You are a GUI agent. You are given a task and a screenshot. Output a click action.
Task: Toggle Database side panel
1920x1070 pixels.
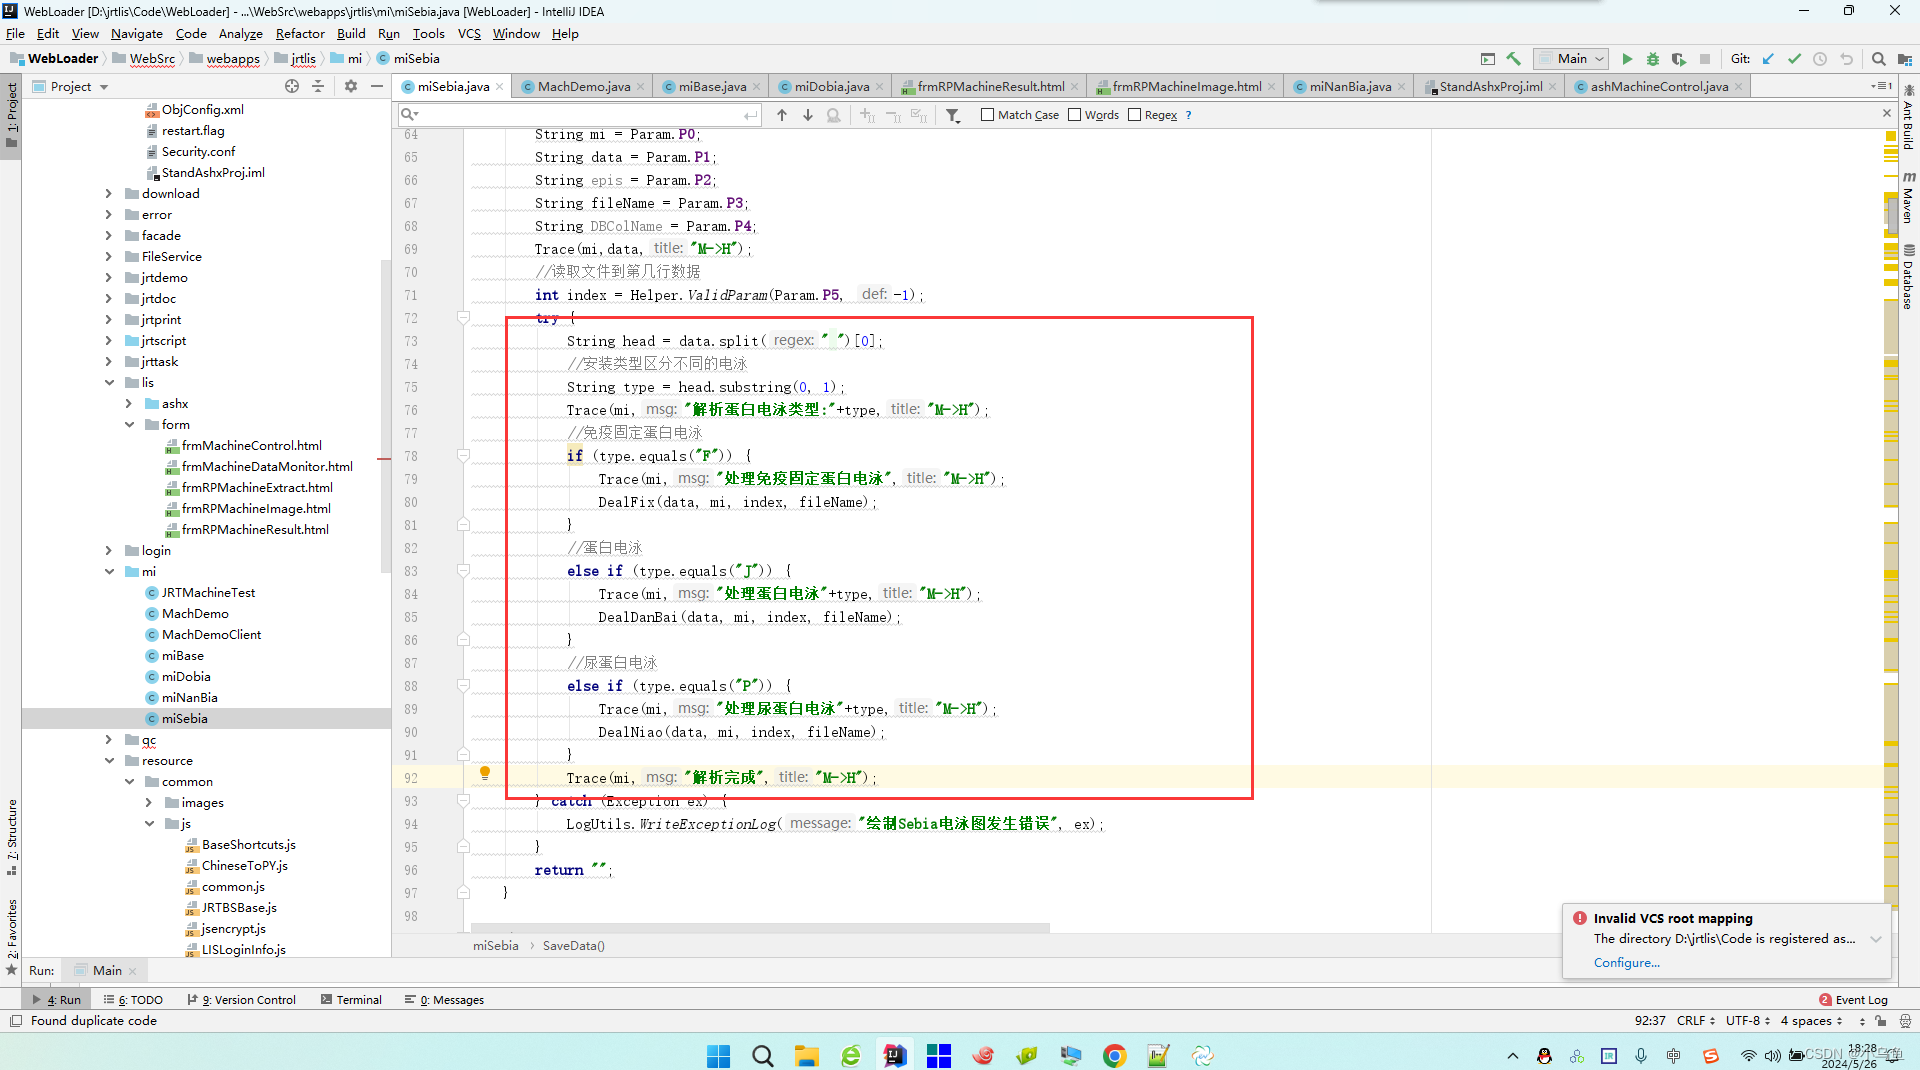pyautogui.click(x=1907, y=277)
